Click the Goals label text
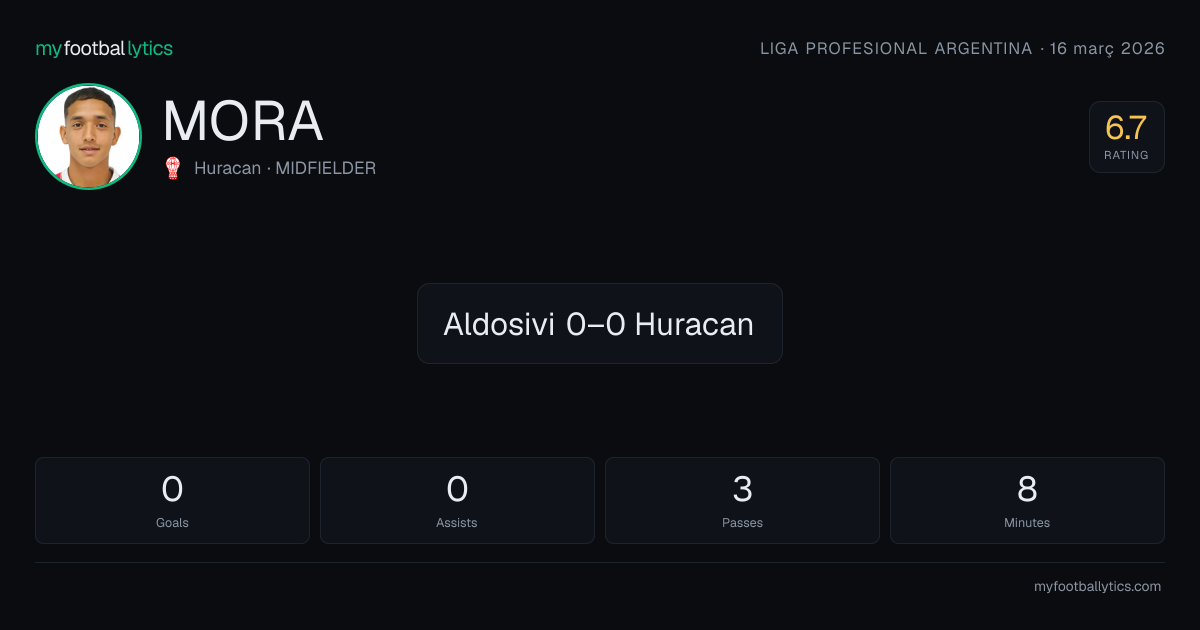This screenshot has width=1200, height=630. 172,523
